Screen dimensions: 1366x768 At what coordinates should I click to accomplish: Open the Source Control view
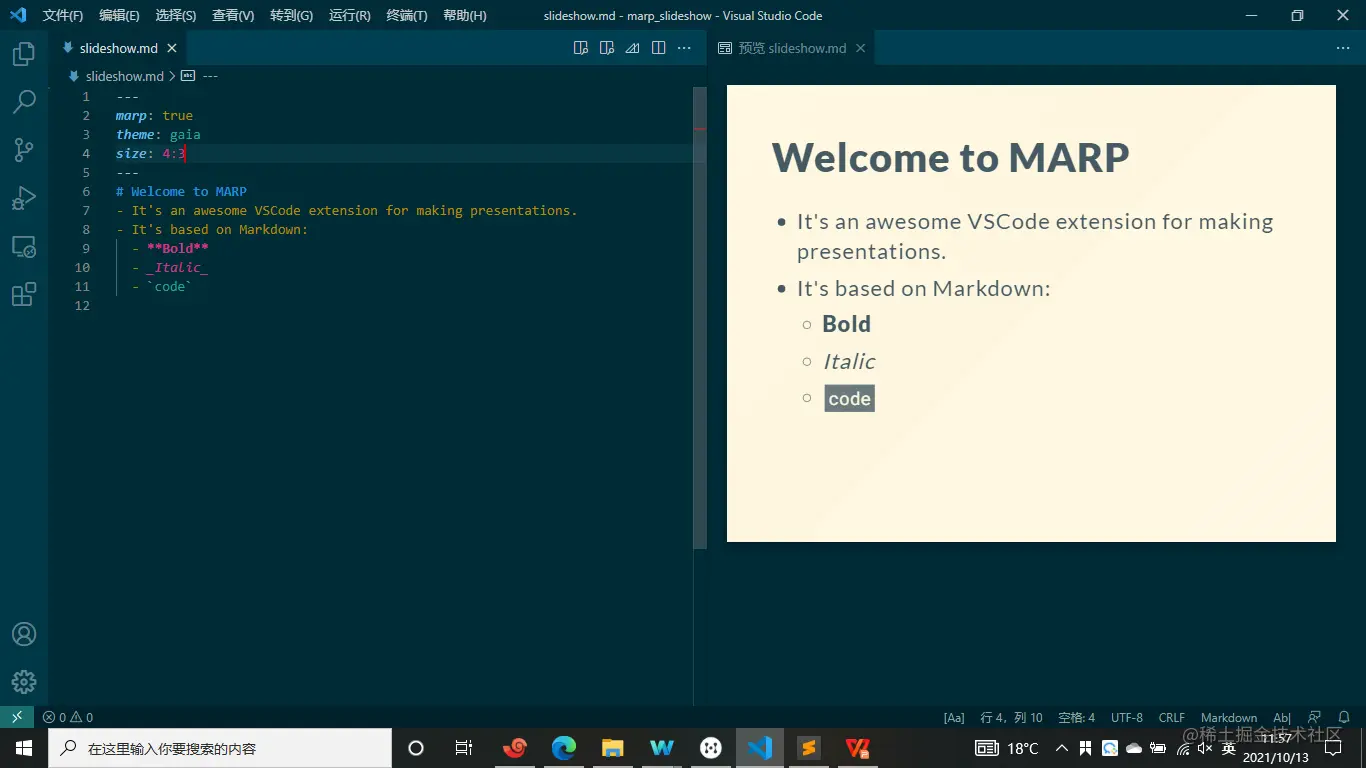[24, 150]
